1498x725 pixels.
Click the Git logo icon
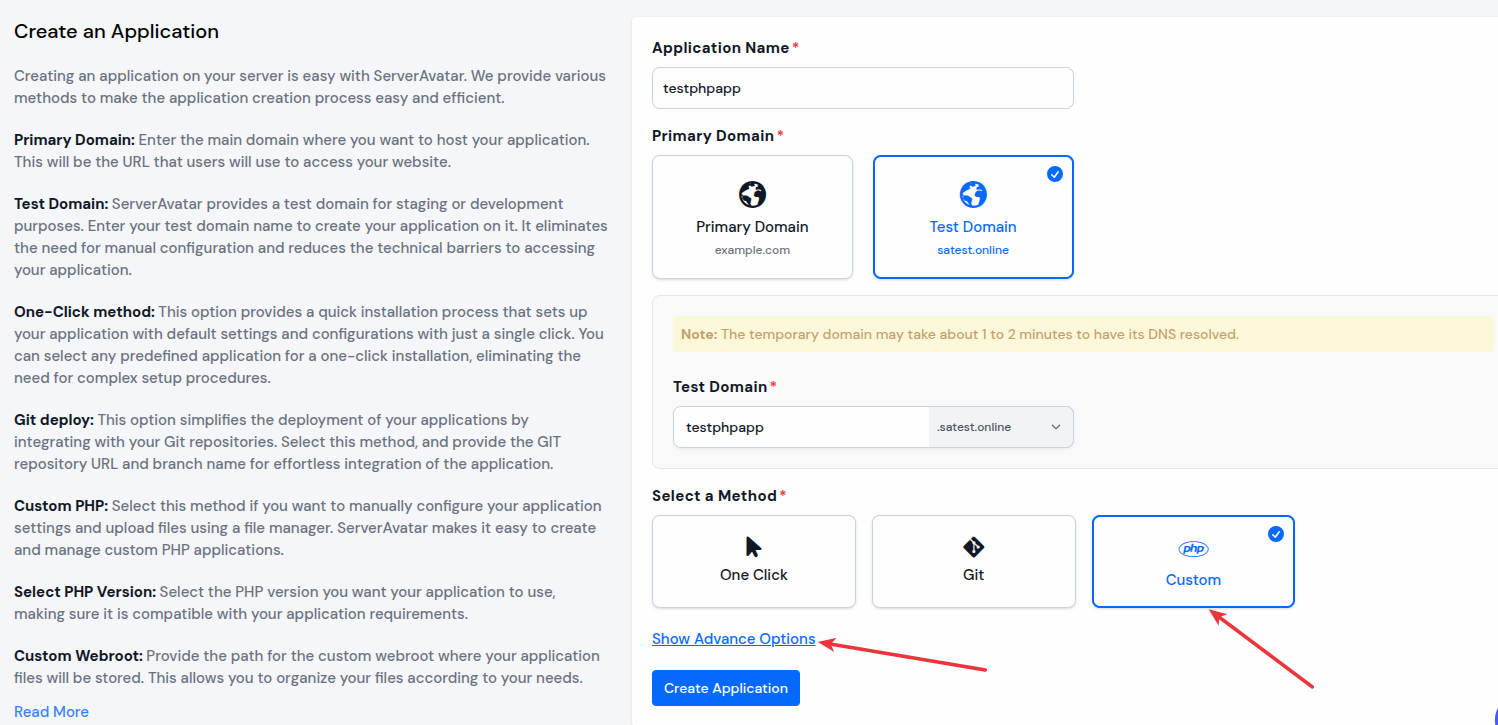click(974, 547)
